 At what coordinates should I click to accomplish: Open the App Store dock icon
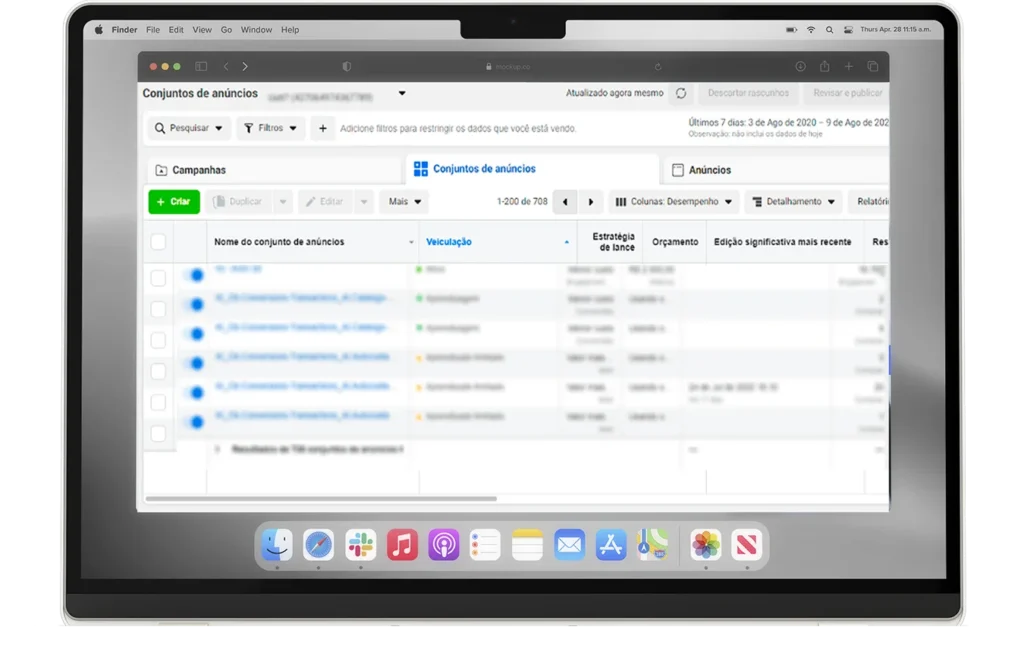(610, 545)
